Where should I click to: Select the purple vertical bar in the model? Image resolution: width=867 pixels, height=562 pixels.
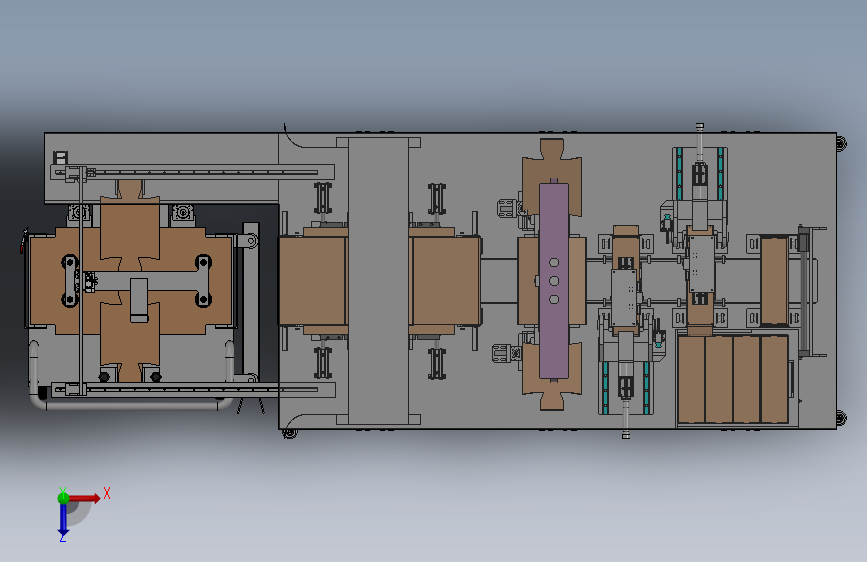click(554, 280)
